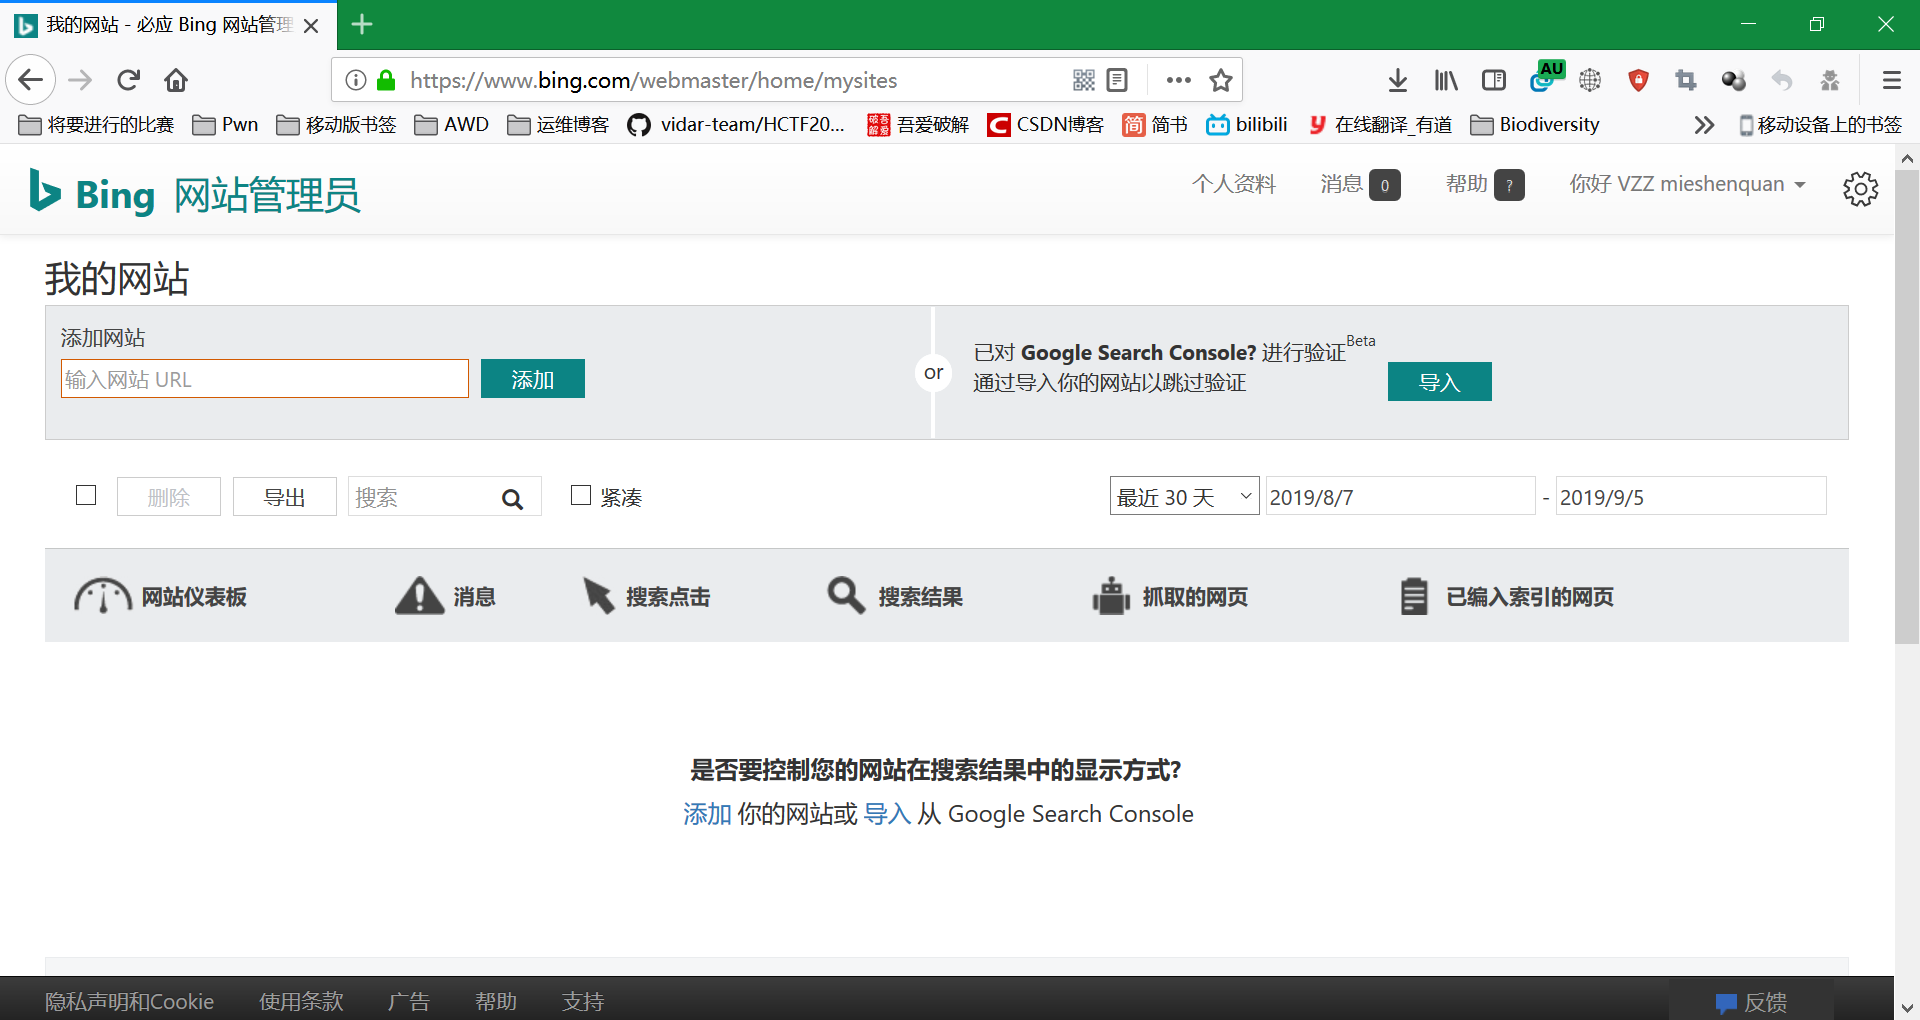The width and height of the screenshot is (1920, 1020).
Task: Open the Firefox downloads panel
Action: 1398,80
